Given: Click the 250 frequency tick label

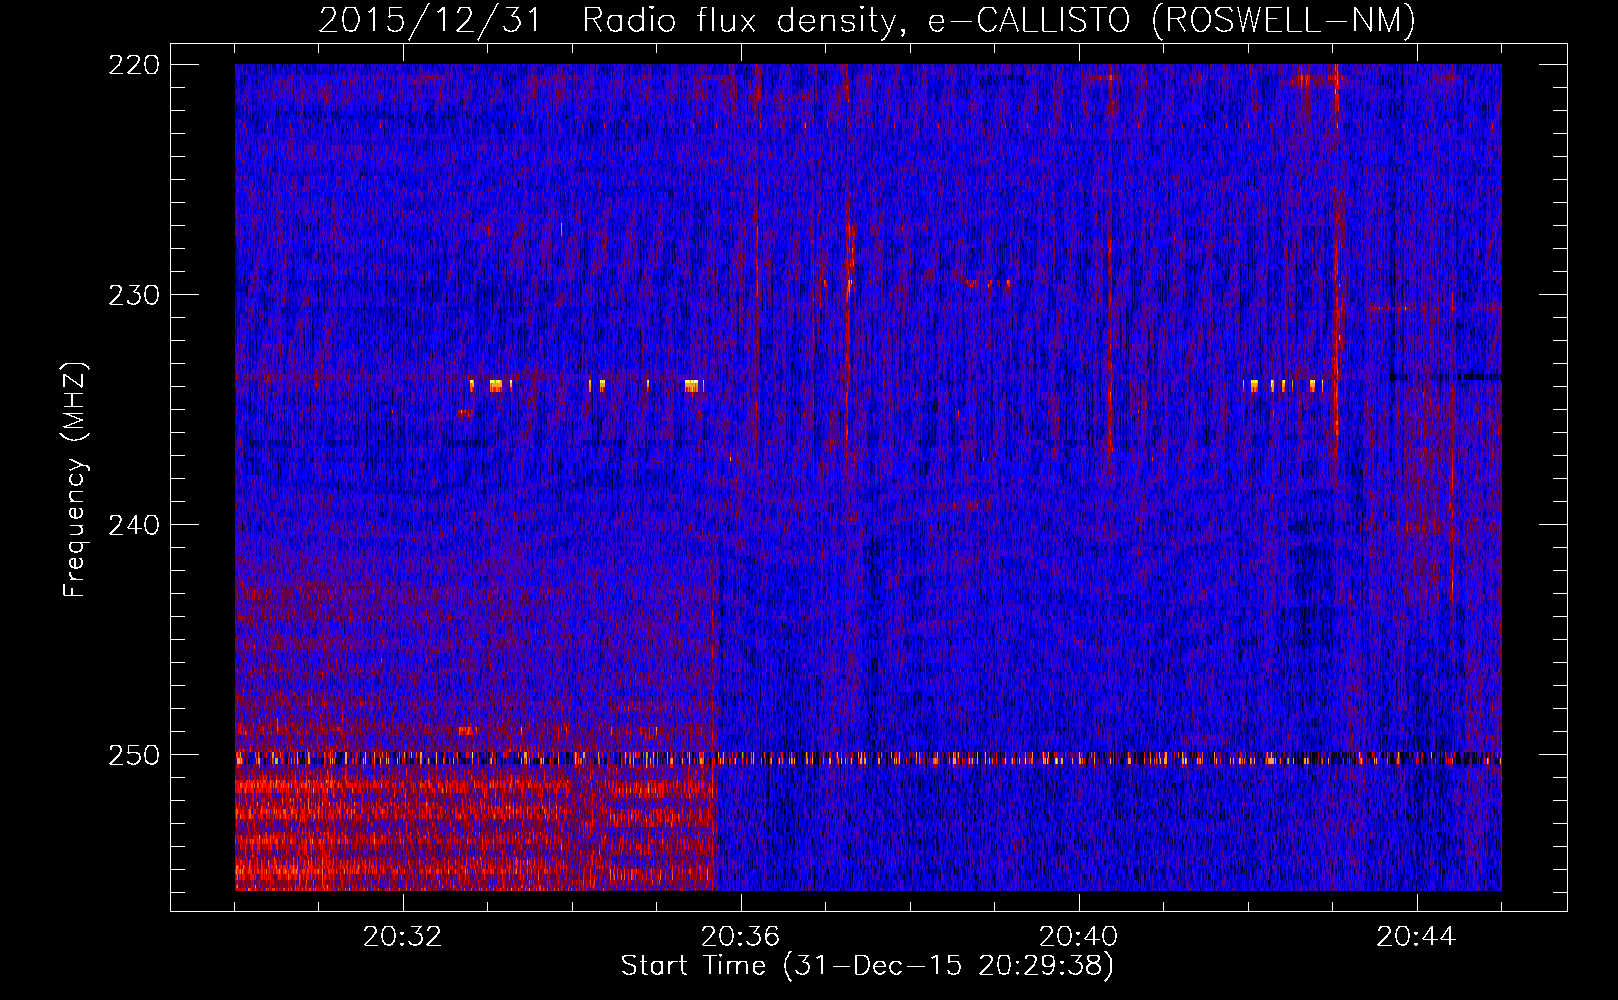Looking at the screenshot, I should (133, 755).
